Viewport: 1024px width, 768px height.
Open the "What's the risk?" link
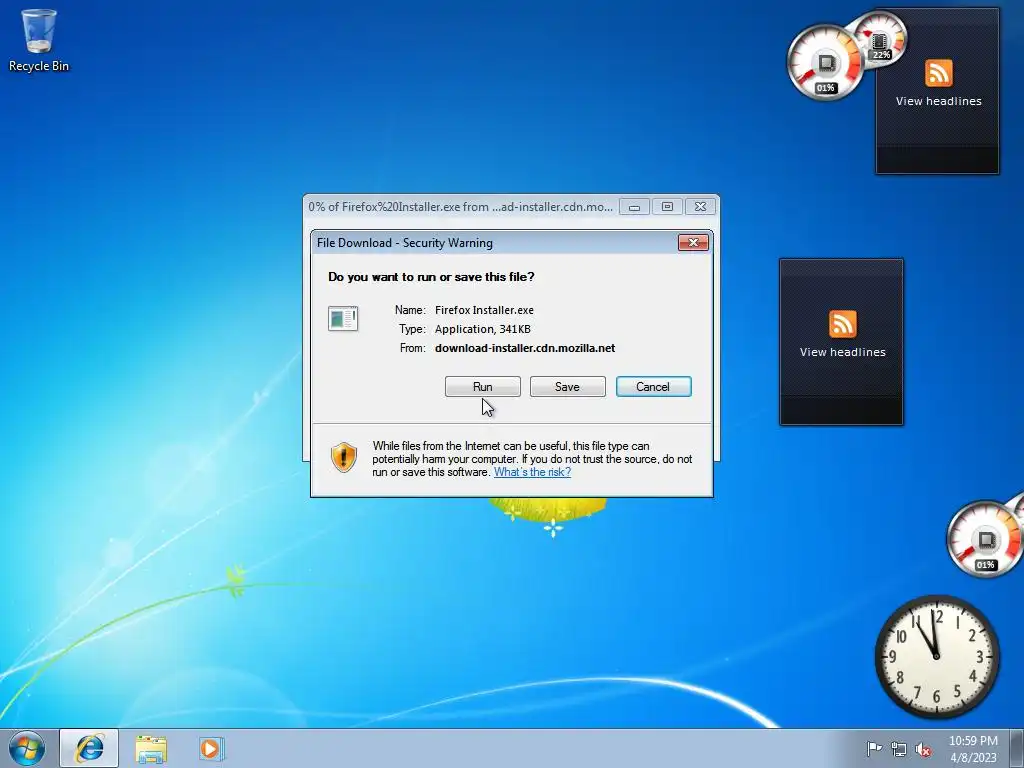(x=532, y=472)
